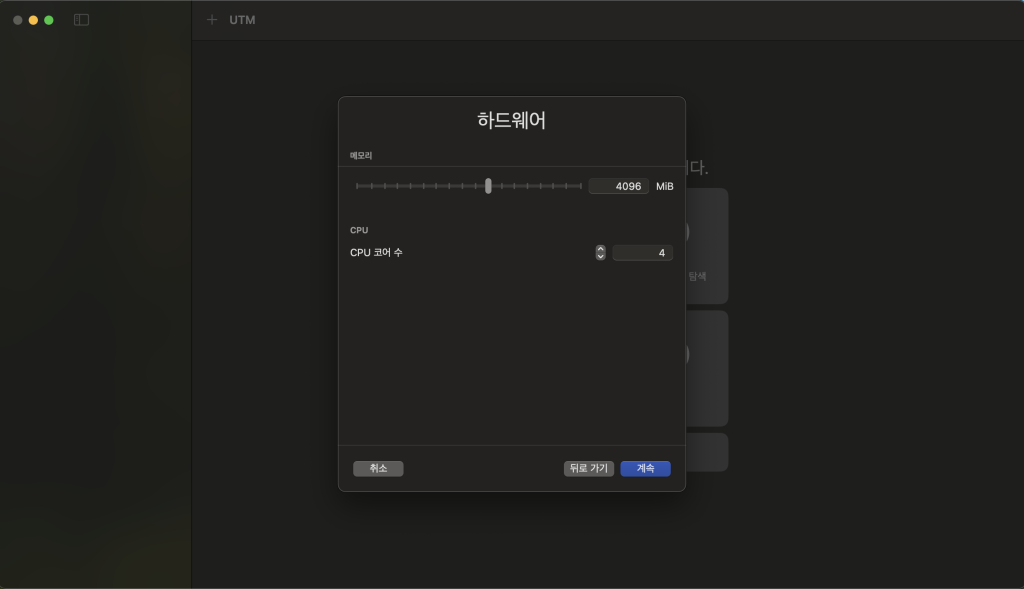1024x589 pixels.
Task: Click the 메모리 section label
Action: pyautogui.click(x=360, y=155)
